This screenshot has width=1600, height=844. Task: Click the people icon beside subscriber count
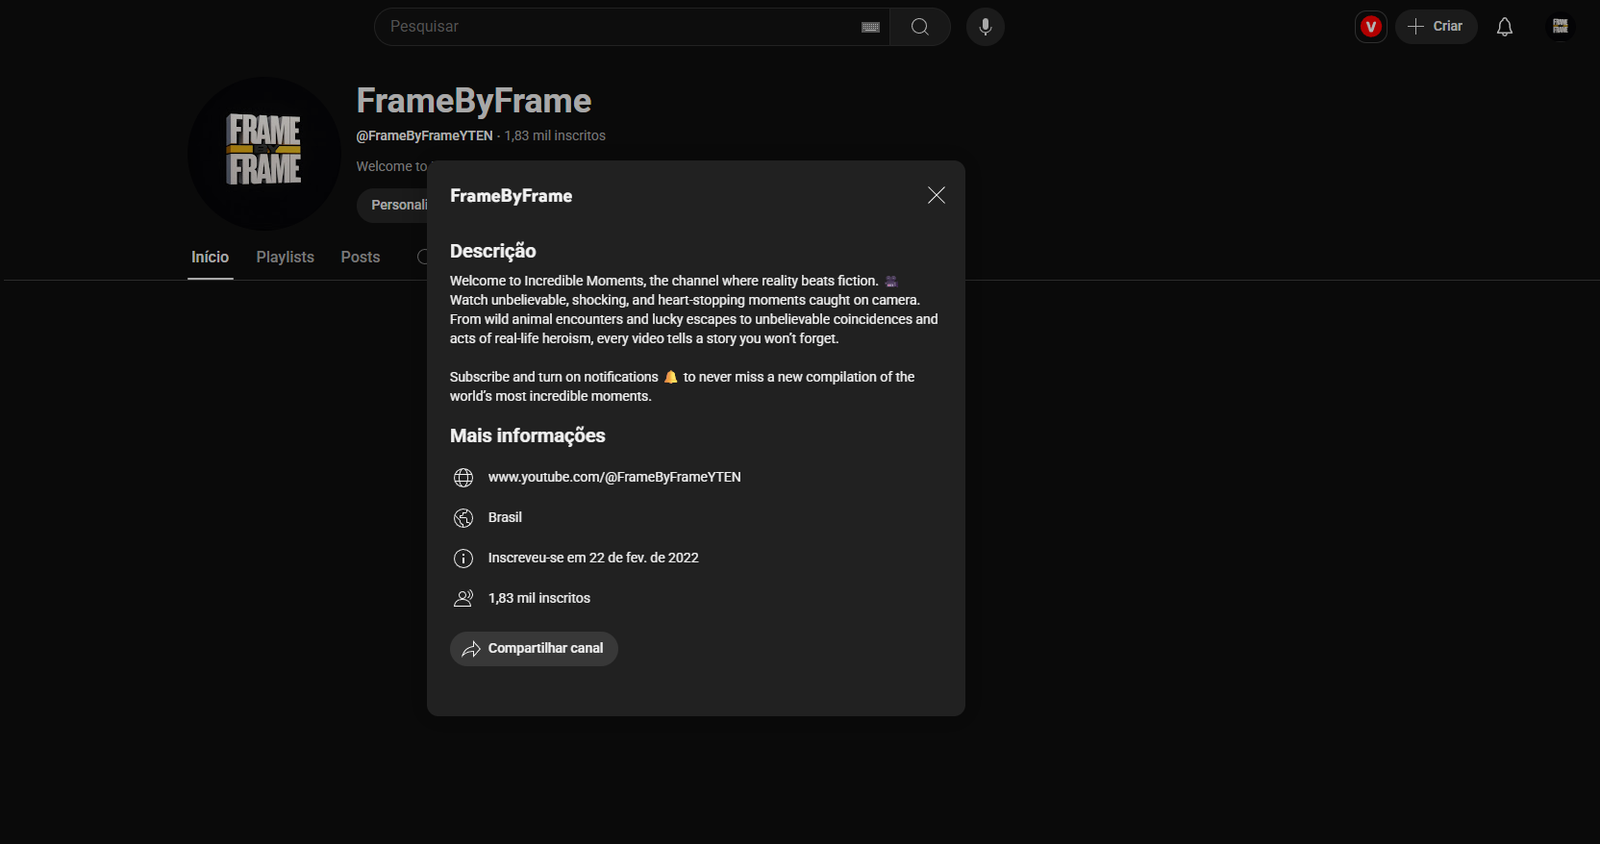click(463, 599)
